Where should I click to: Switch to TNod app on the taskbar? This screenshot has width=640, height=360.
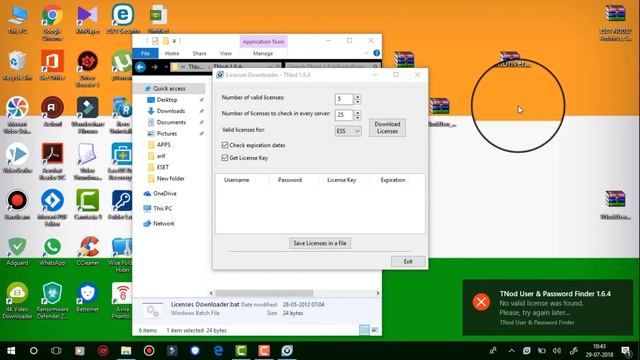coord(287,351)
